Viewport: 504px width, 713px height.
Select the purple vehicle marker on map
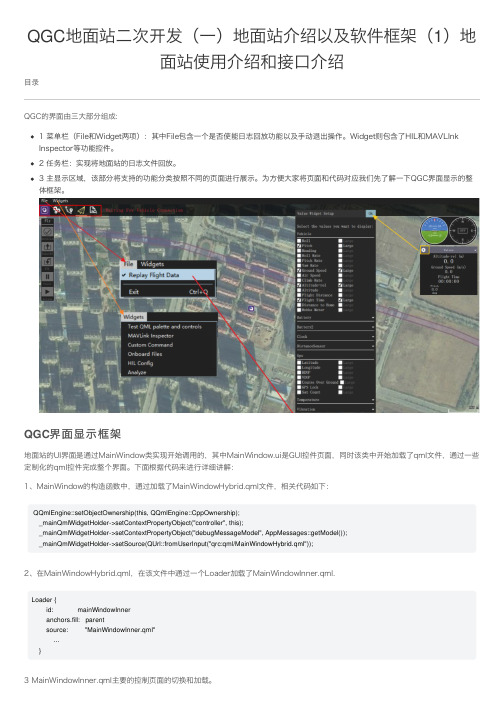point(251,309)
